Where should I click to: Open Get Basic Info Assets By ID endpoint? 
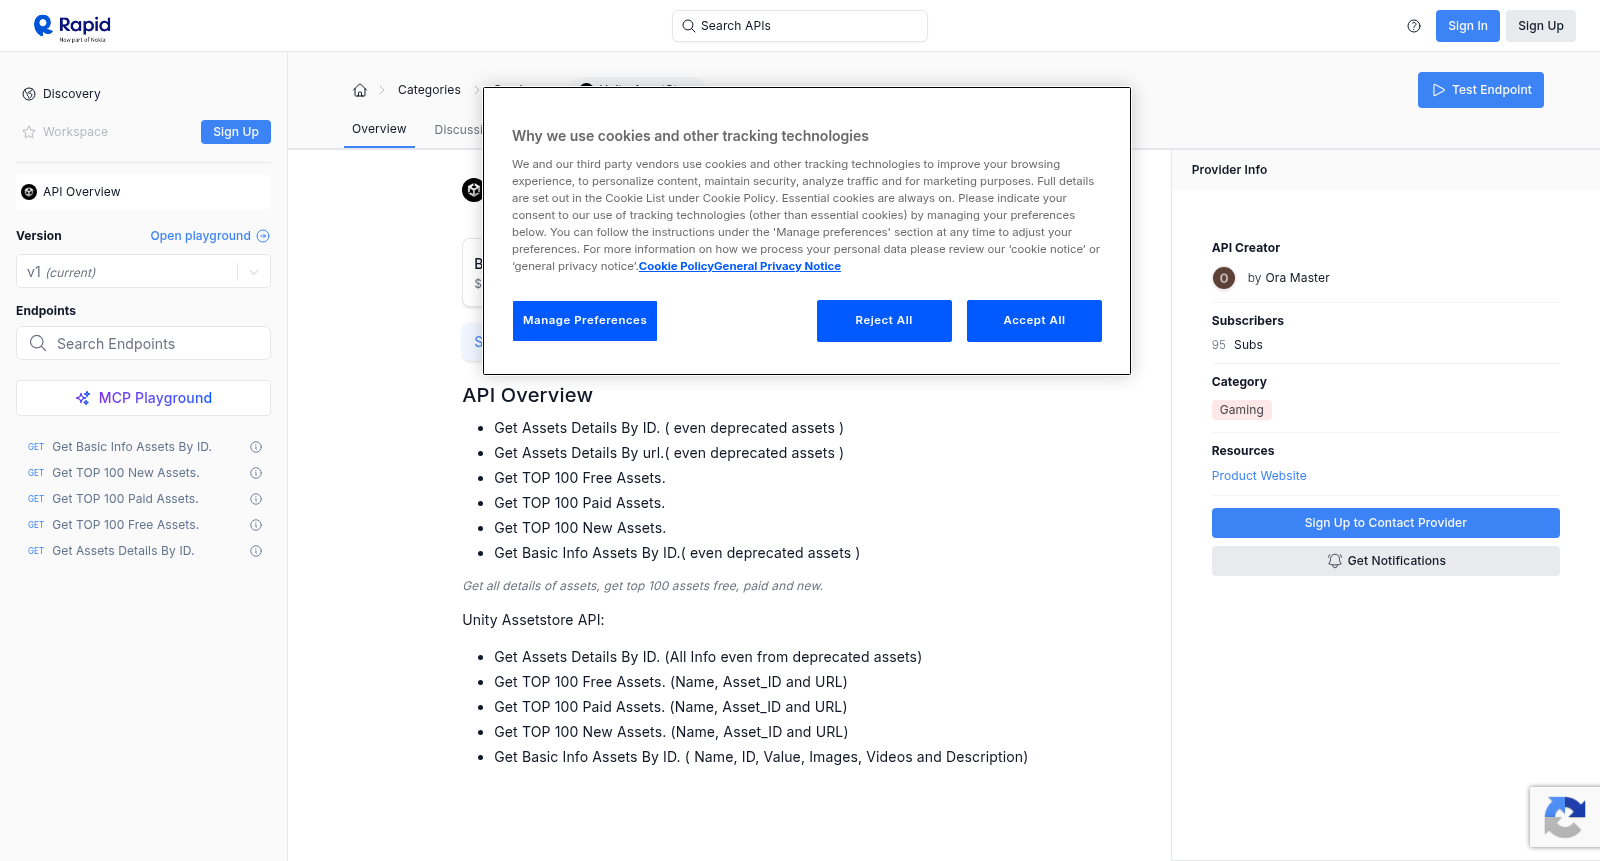132,447
